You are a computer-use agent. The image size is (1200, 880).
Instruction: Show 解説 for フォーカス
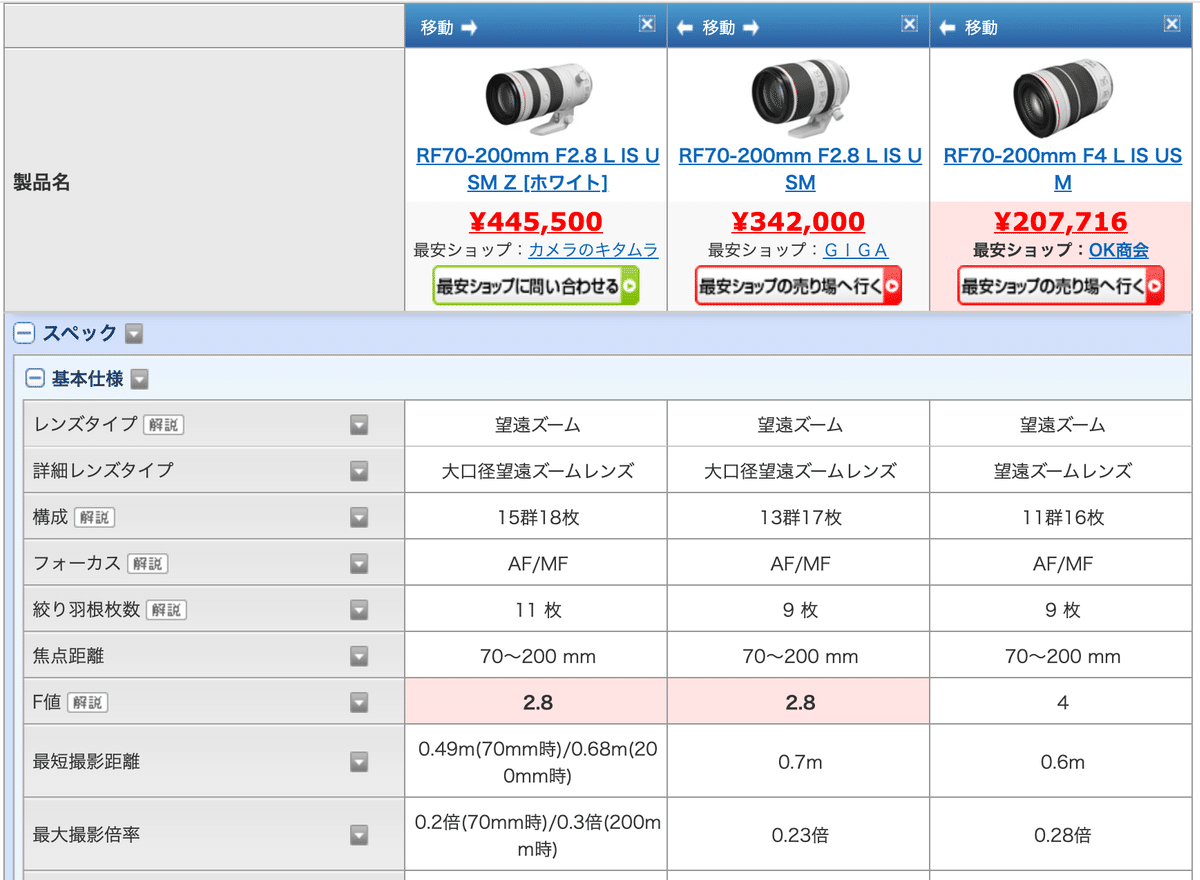147,563
